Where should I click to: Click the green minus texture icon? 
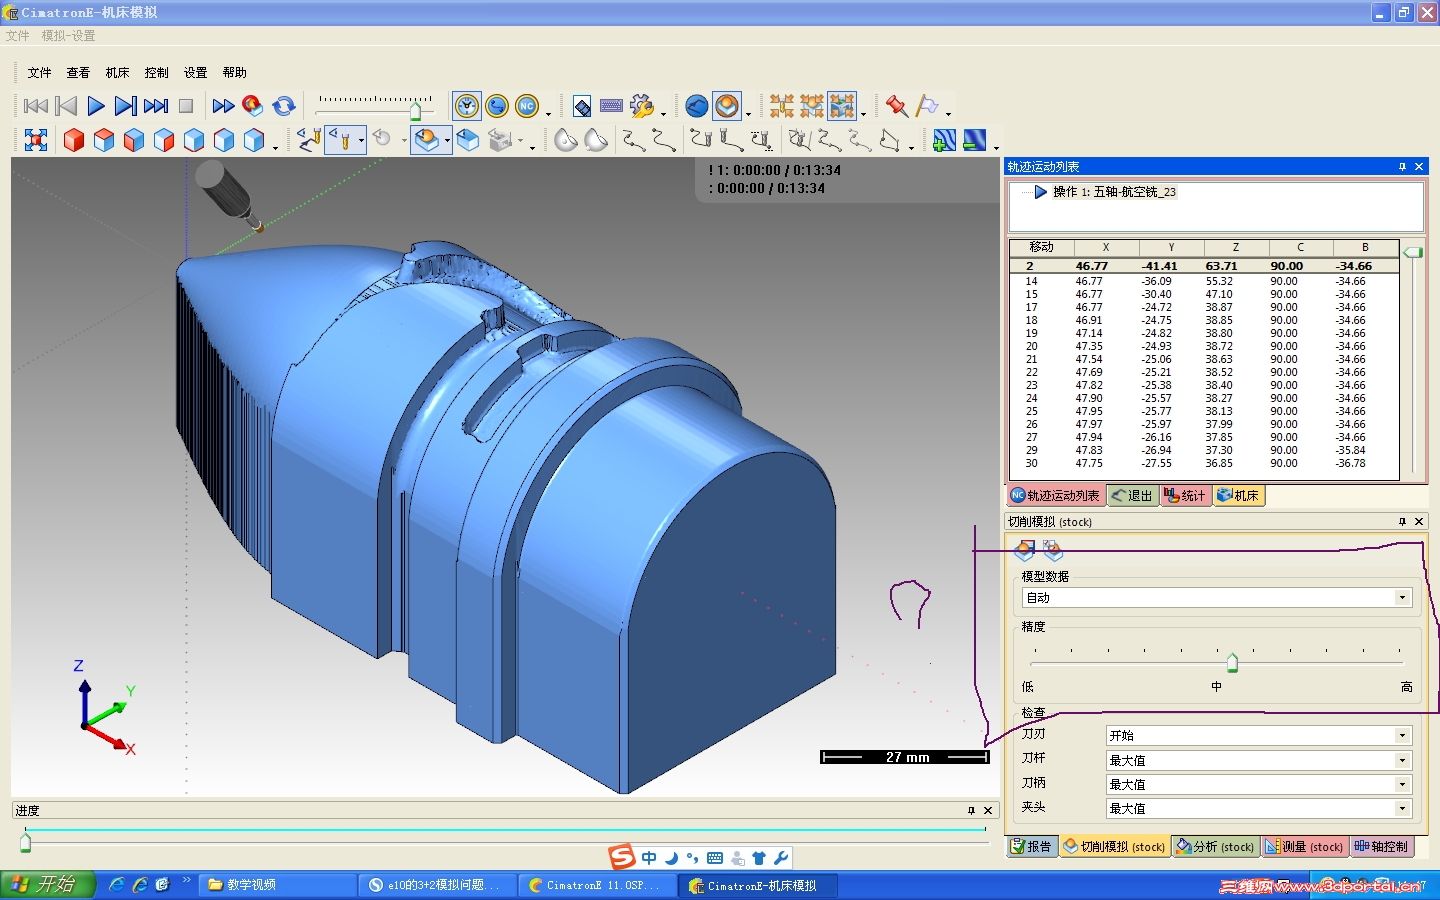tap(974, 140)
